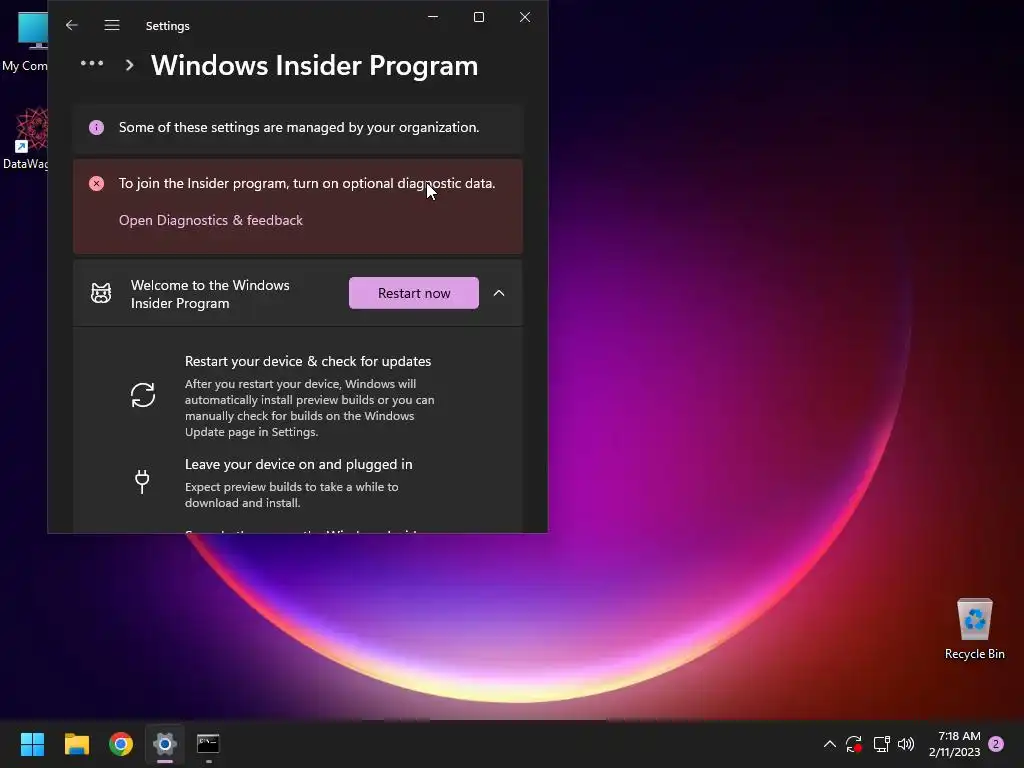Screen dimensions: 1024x768
Task: Click the Restart now button
Action: click(x=413, y=293)
